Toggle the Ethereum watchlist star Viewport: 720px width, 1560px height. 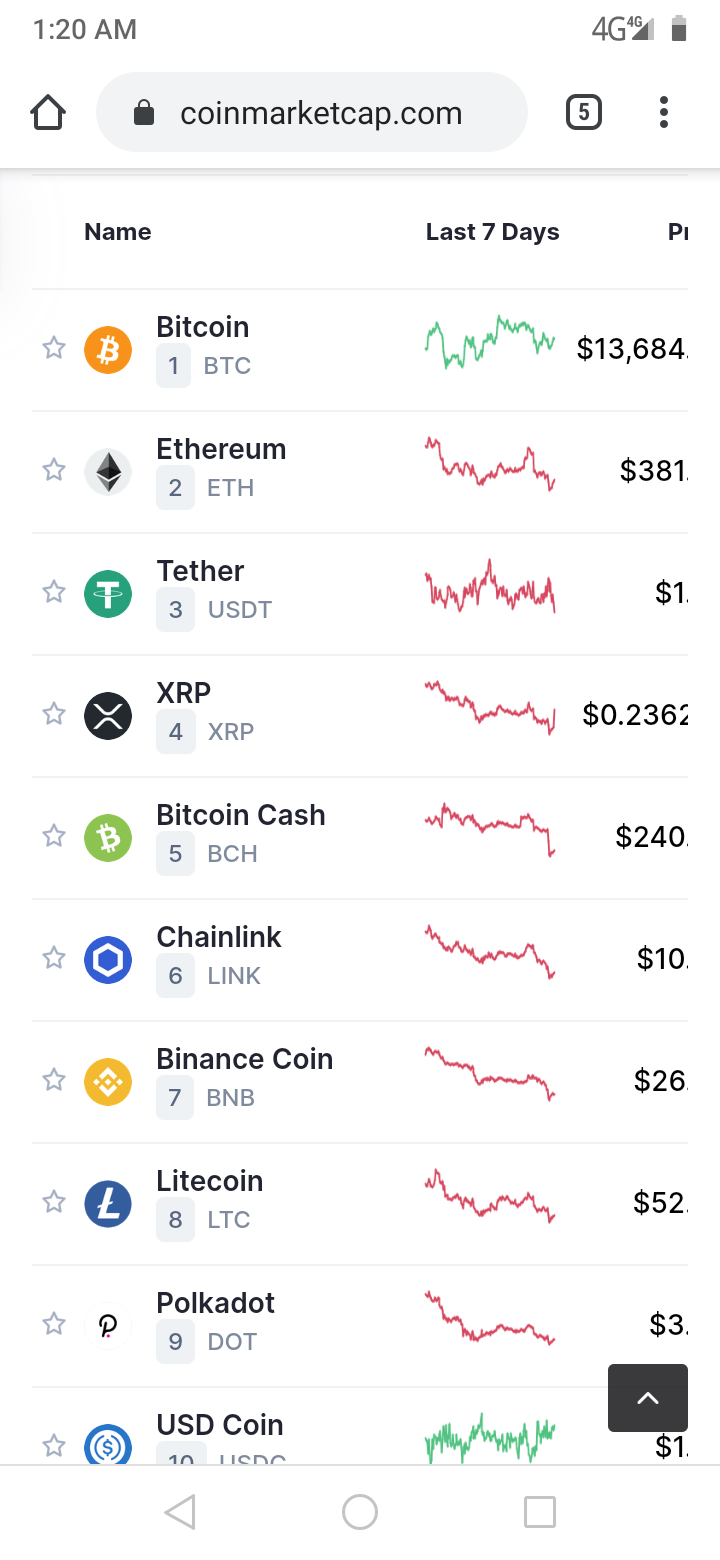[54, 470]
